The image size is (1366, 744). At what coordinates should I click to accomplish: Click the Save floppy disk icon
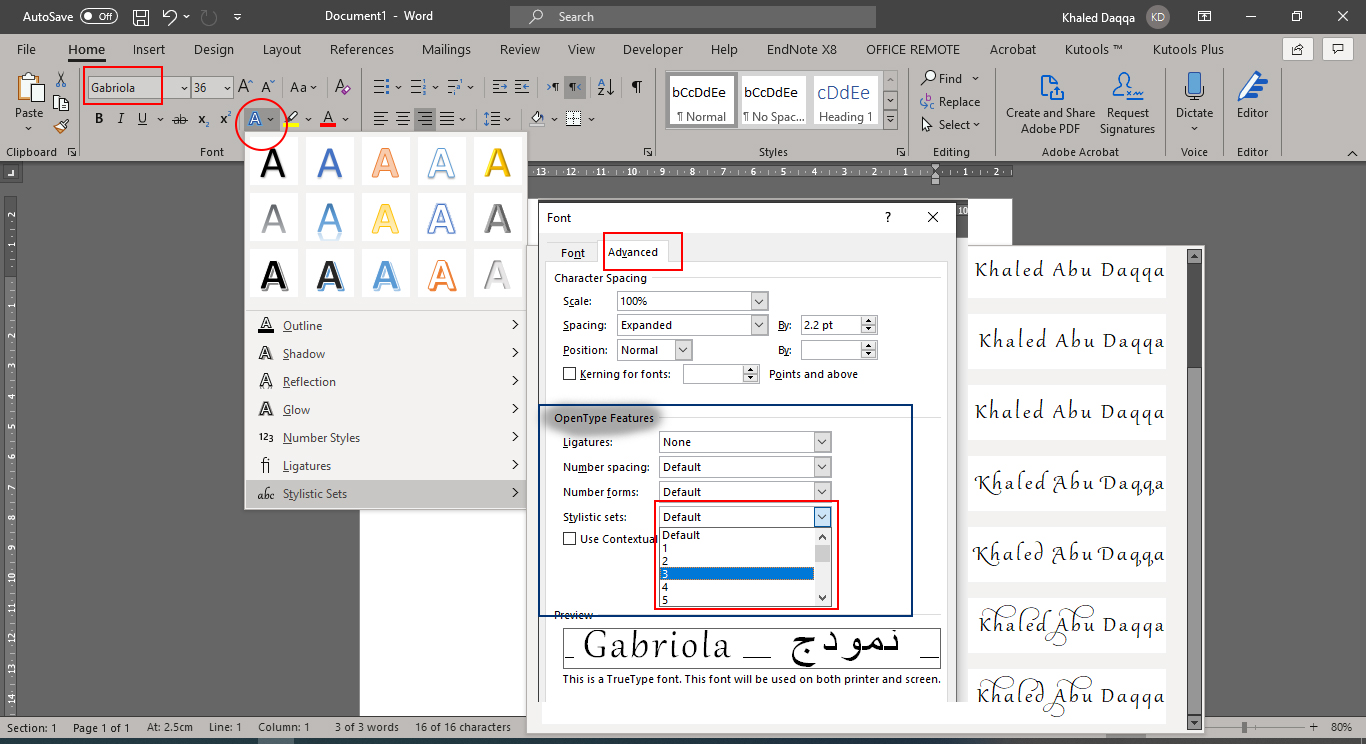[x=141, y=17]
